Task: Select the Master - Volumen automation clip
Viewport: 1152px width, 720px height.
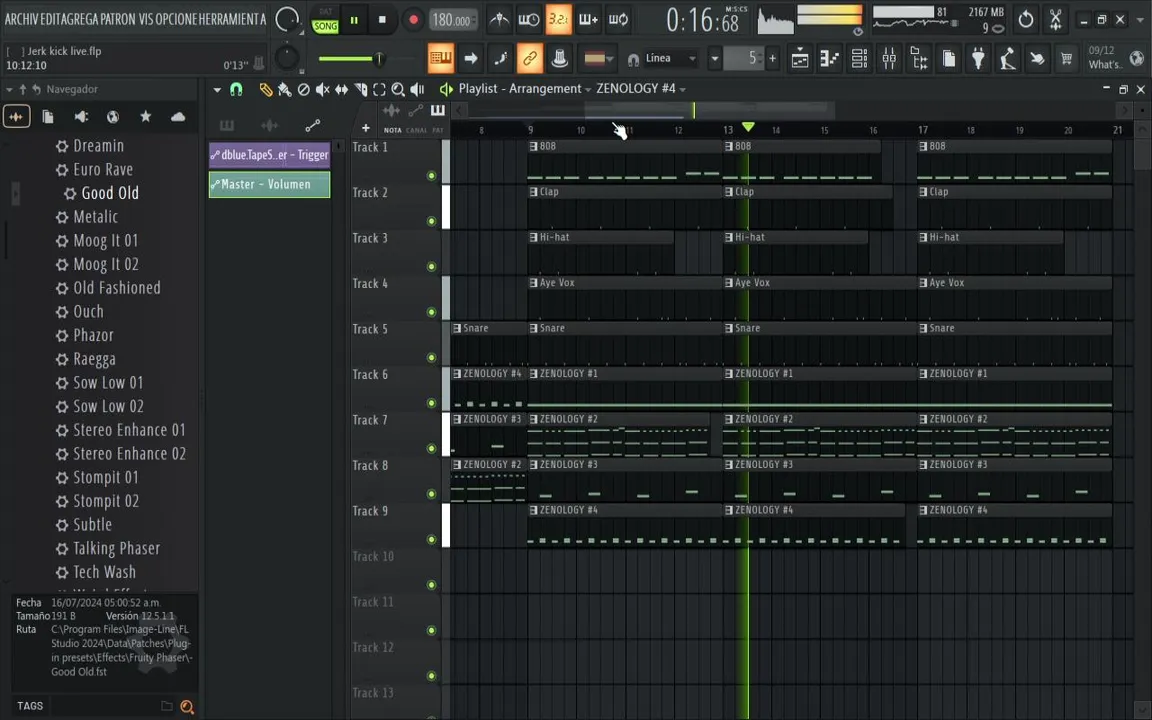Action: tap(270, 184)
